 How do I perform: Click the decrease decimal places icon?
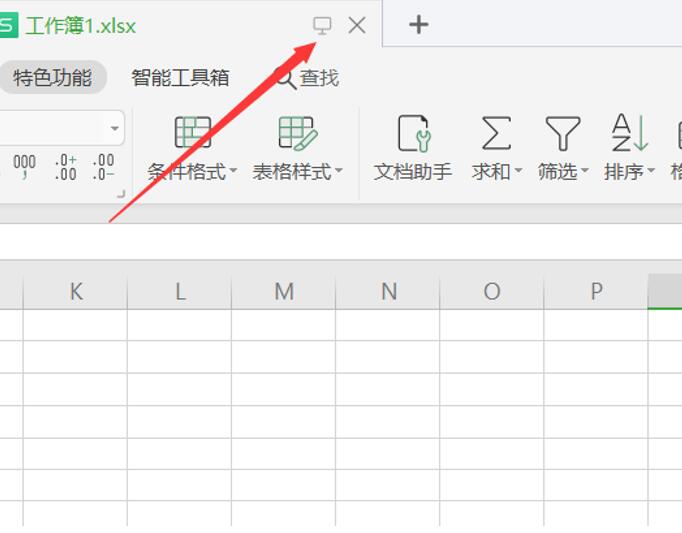[x=103, y=167]
